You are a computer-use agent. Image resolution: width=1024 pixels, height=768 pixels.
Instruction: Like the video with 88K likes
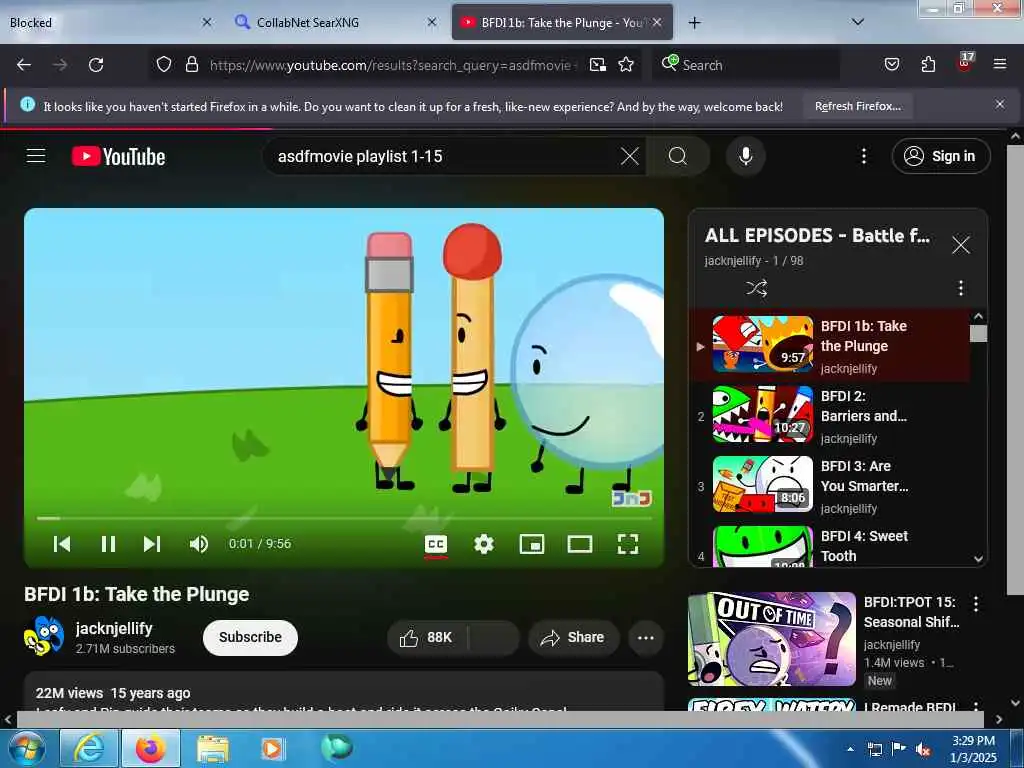427,637
